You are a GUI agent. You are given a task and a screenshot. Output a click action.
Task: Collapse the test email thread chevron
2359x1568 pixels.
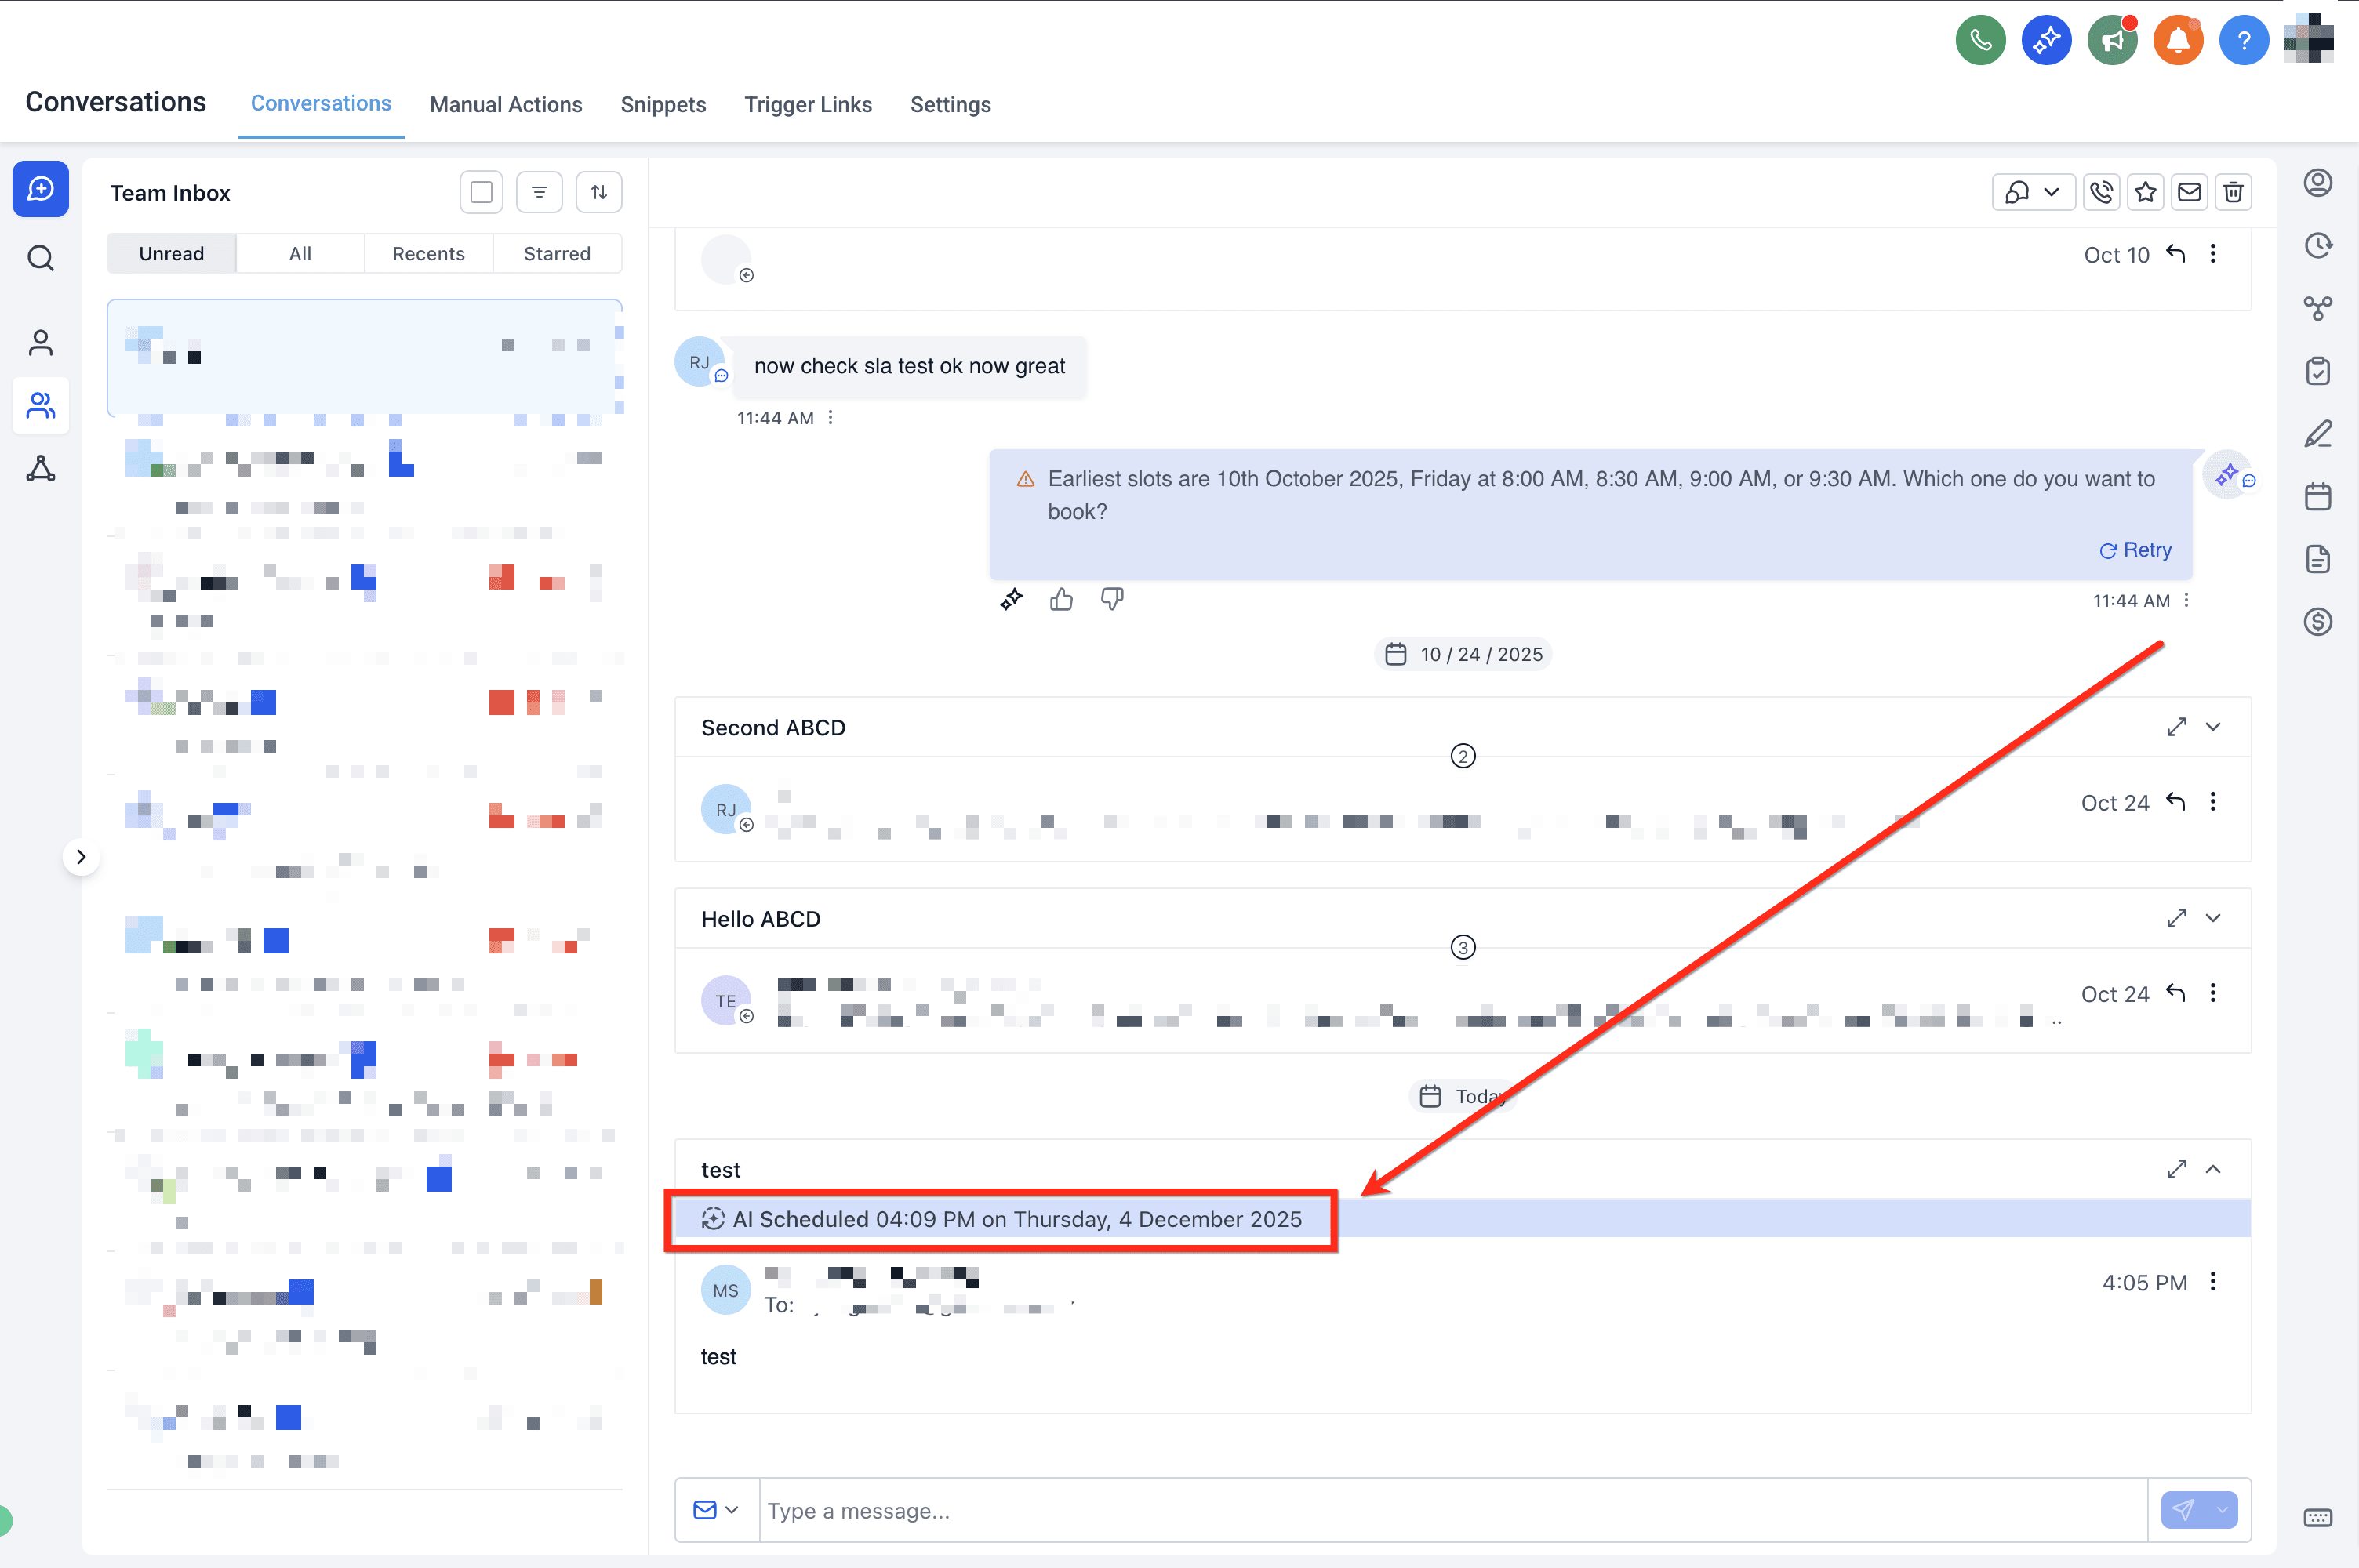point(2214,1169)
